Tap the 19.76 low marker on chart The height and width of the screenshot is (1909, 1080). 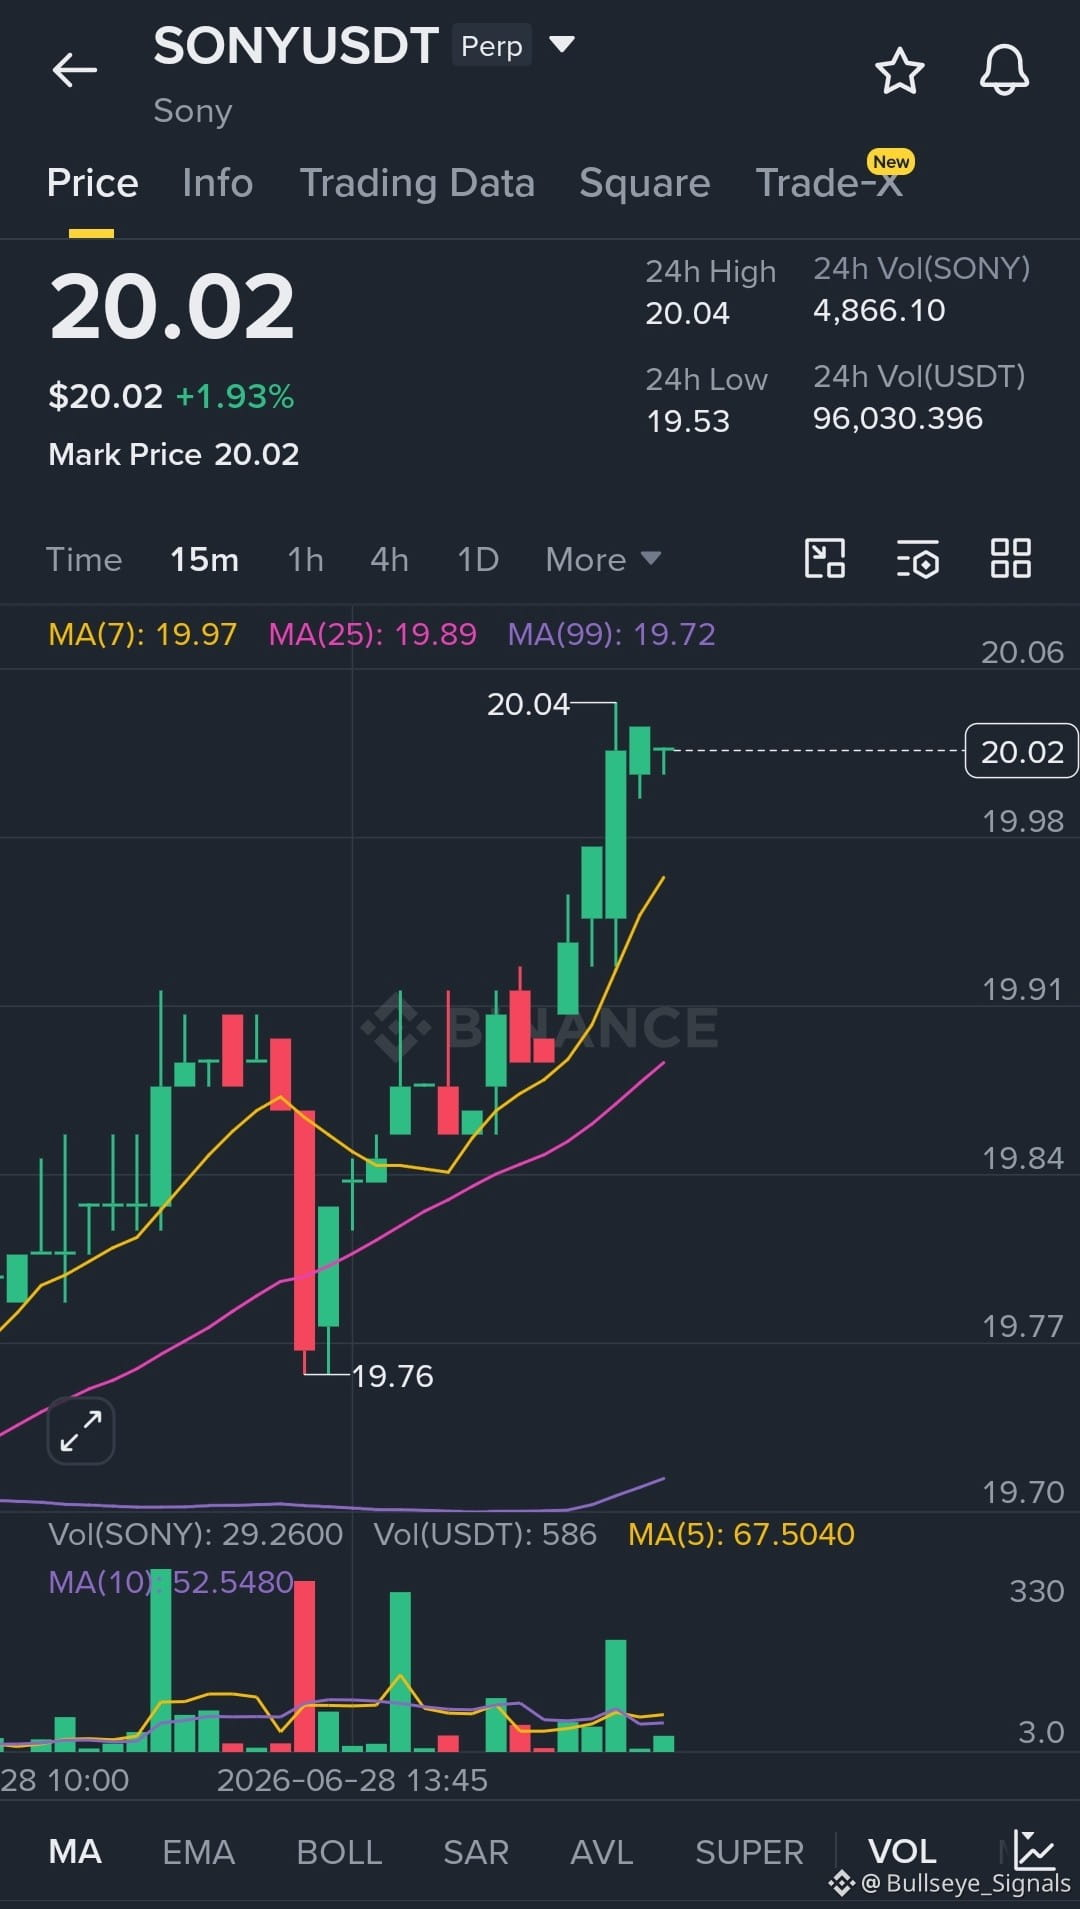(392, 1376)
